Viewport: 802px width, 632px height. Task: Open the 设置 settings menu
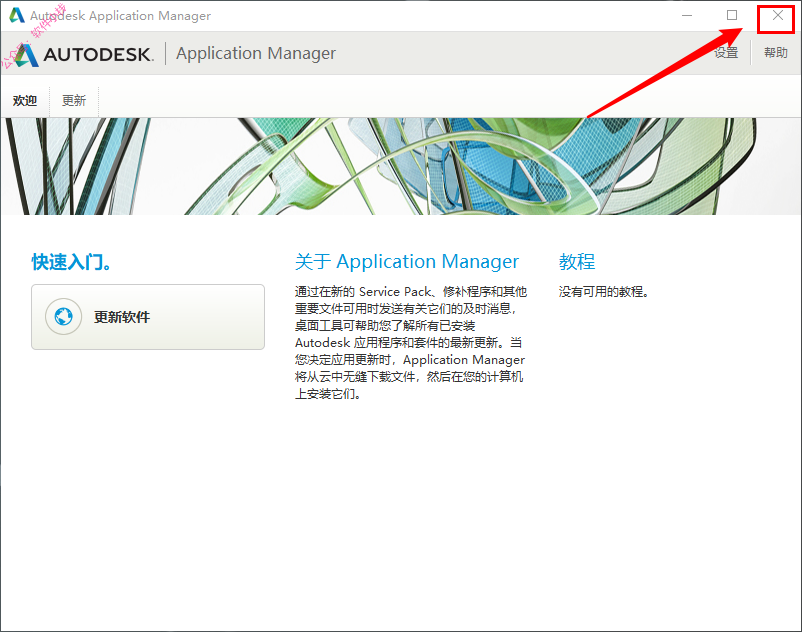[x=726, y=53]
